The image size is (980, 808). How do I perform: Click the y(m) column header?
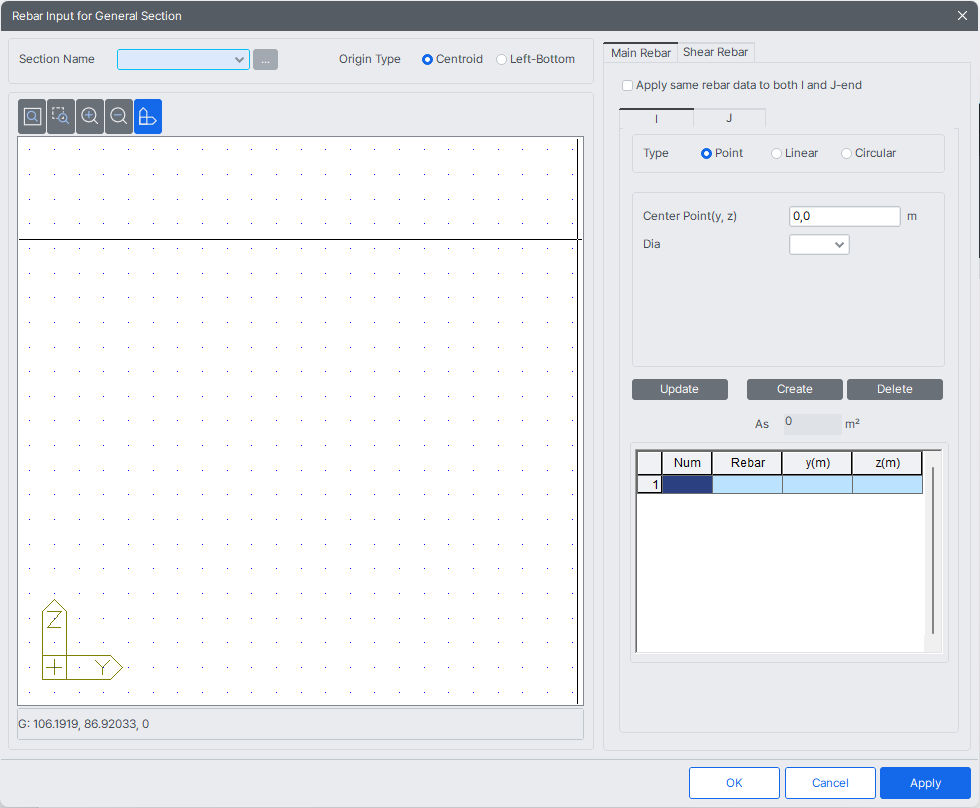[x=818, y=463]
